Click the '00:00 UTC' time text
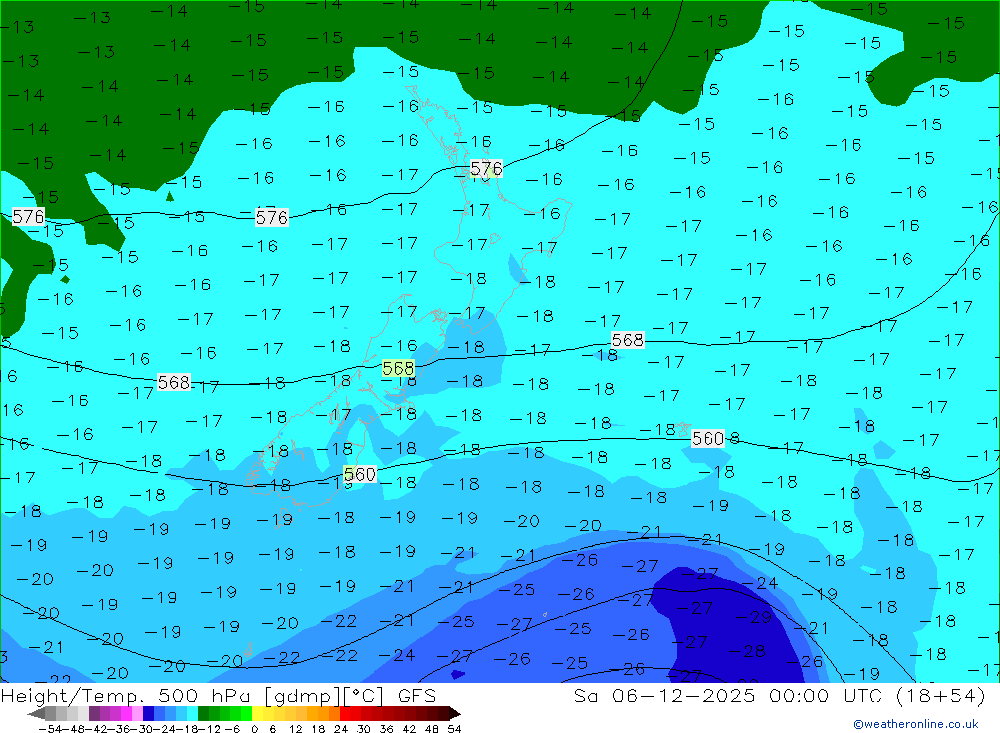Viewport: 1000px width, 733px height. coord(827,695)
